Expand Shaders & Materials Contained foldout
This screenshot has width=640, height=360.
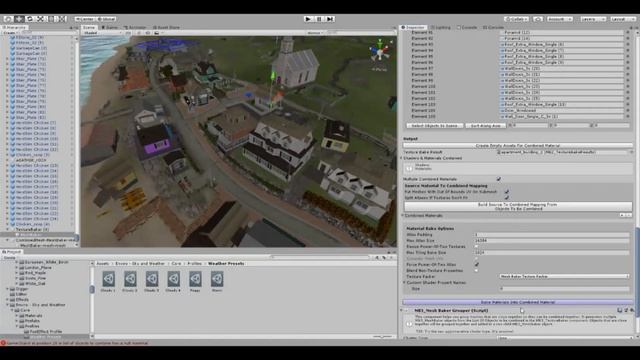402,158
